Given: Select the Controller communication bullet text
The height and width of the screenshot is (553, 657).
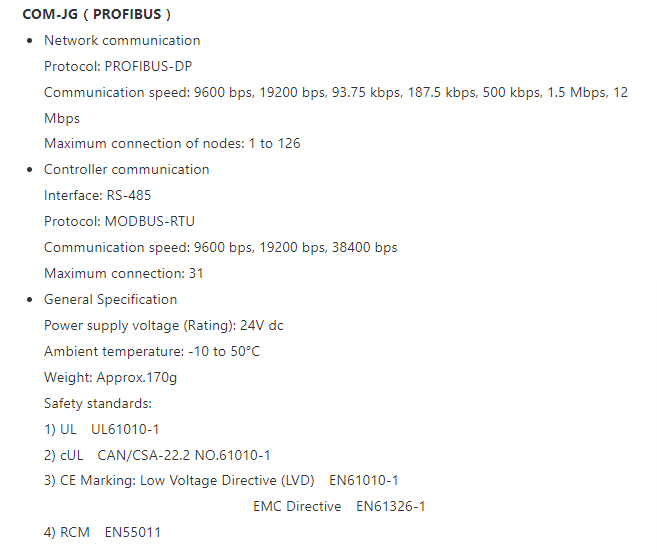Looking at the screenshot, I should coord(127,169).
